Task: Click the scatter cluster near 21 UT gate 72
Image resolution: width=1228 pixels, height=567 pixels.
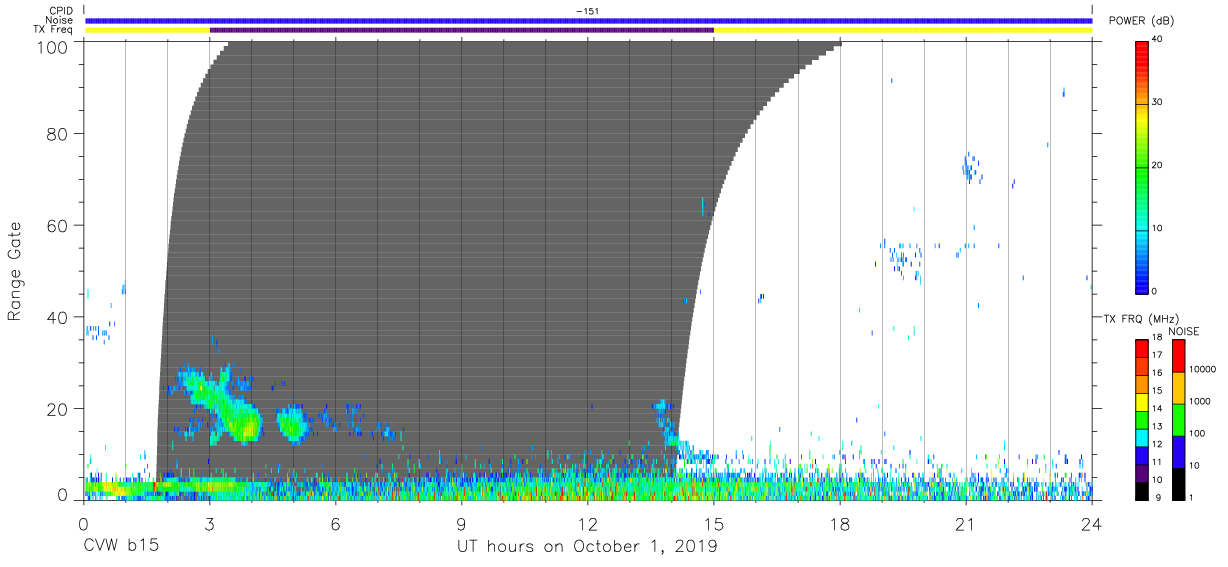Action: (969, 166)
